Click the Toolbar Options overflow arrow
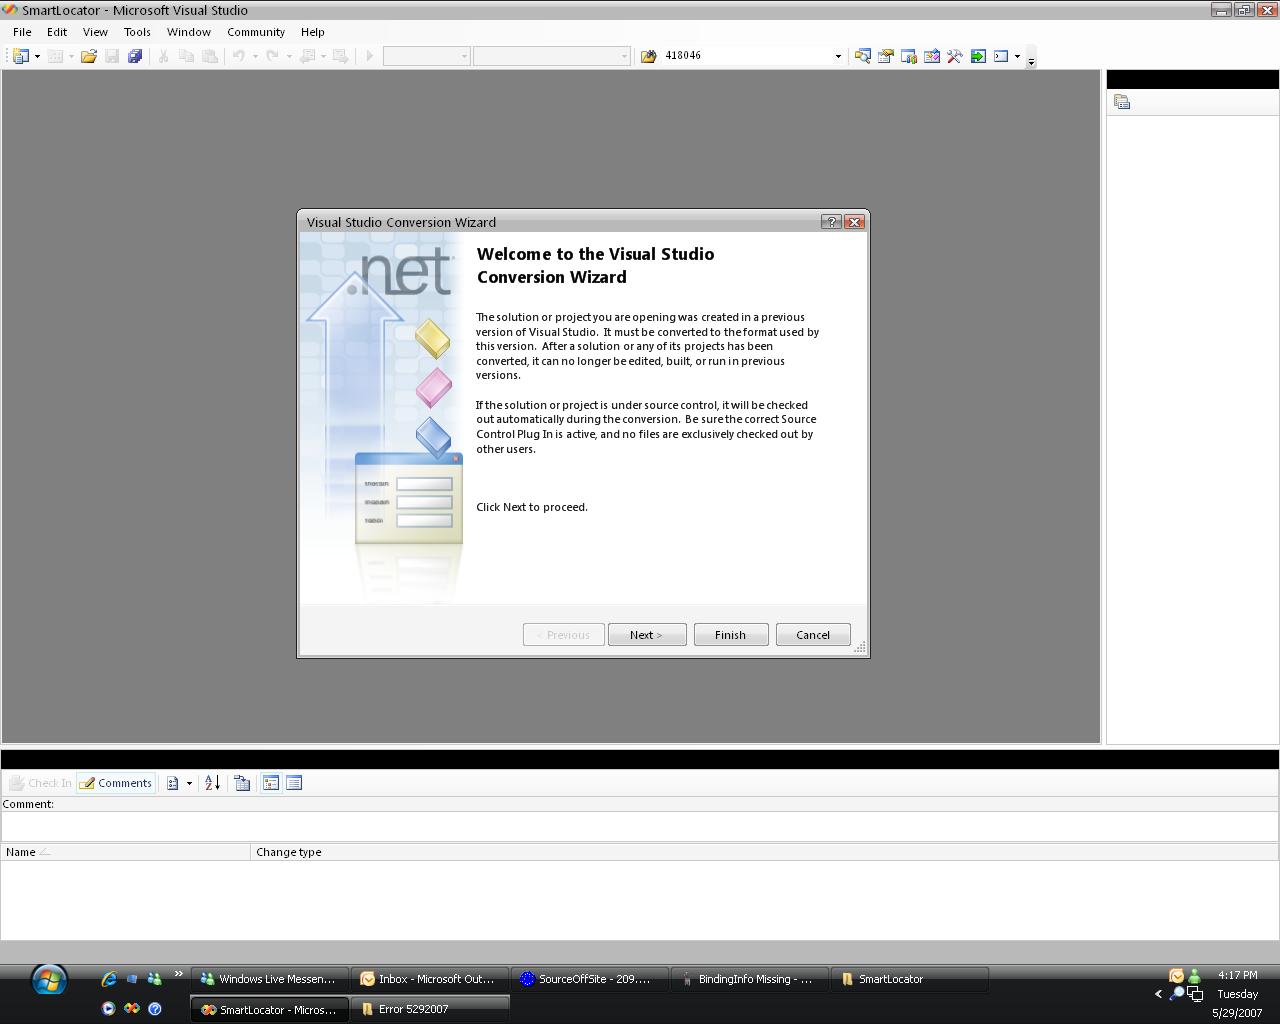The height and width of the screenshot is (1024, 1280). 1031,58
